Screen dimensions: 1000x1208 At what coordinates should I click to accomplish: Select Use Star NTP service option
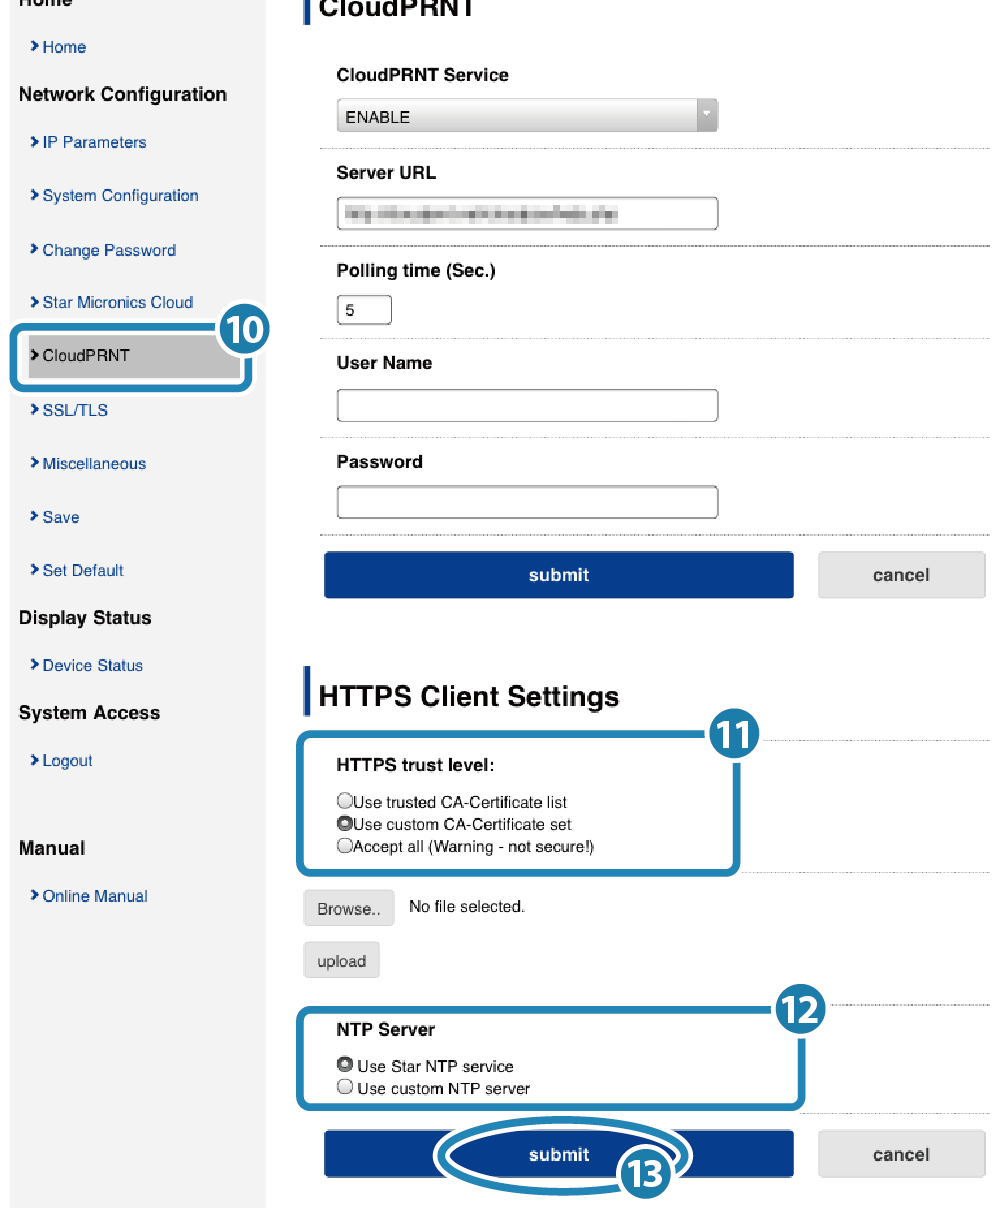pyautogui.click(x=345, y=1065)
